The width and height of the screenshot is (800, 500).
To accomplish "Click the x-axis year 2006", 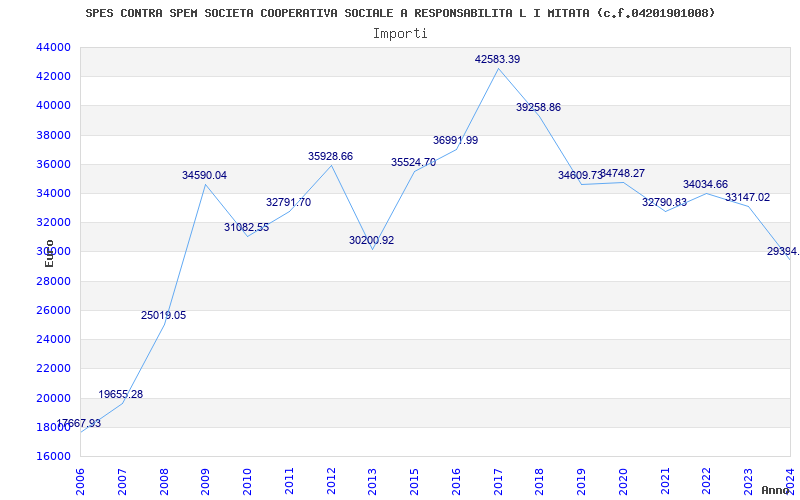I will (81, 482).
